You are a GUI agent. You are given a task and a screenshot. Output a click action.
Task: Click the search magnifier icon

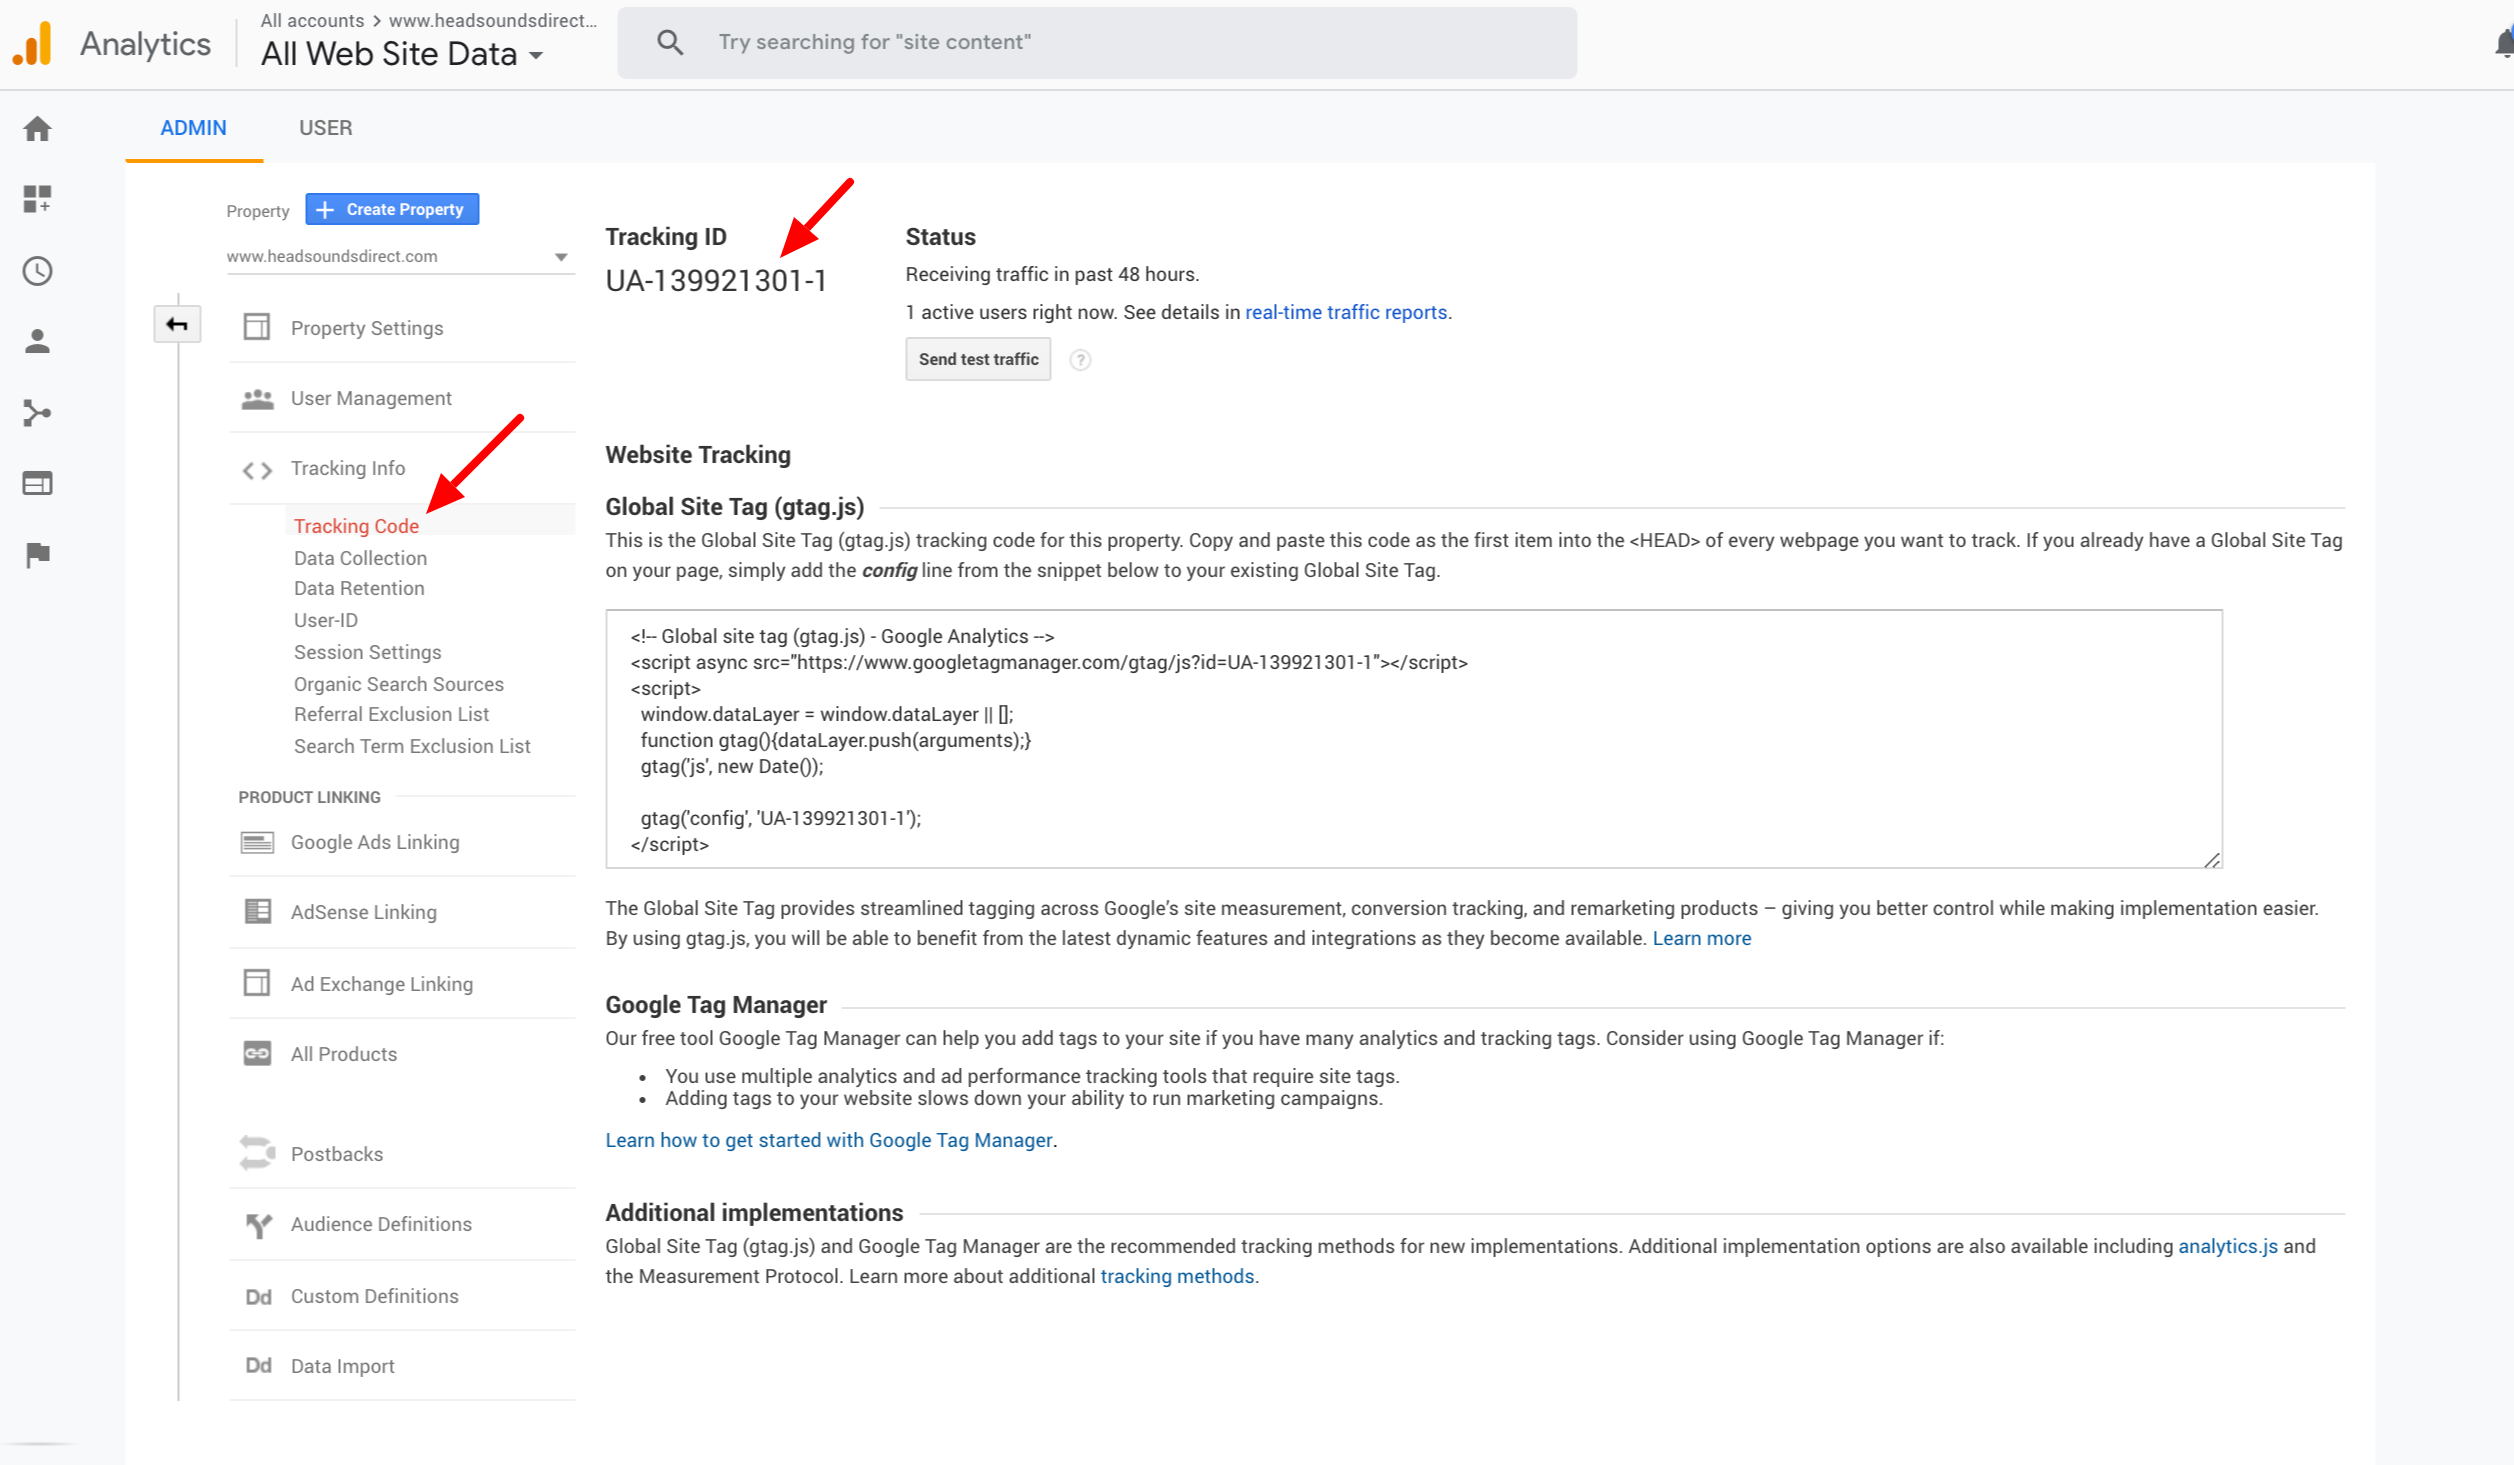(669, 42)
